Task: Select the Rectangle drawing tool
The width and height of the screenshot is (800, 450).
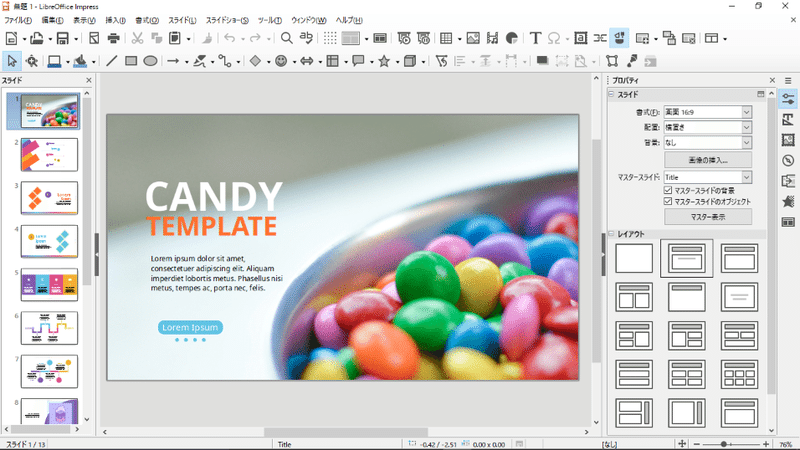Action: coord(131,61)
